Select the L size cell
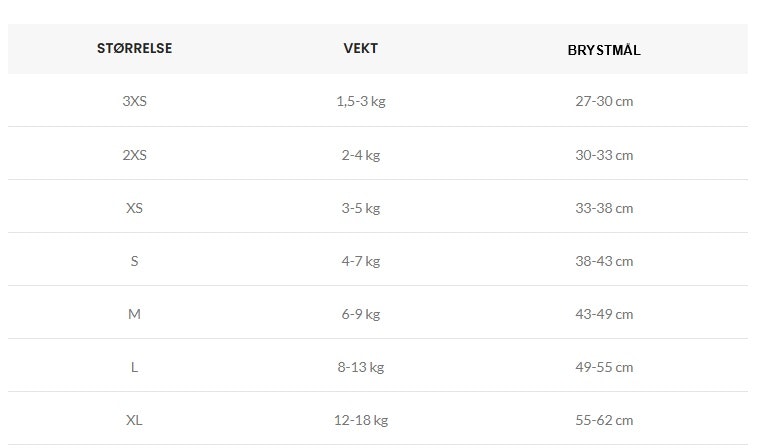Screen dimensions: 757x448 click(x=134, y=367)
